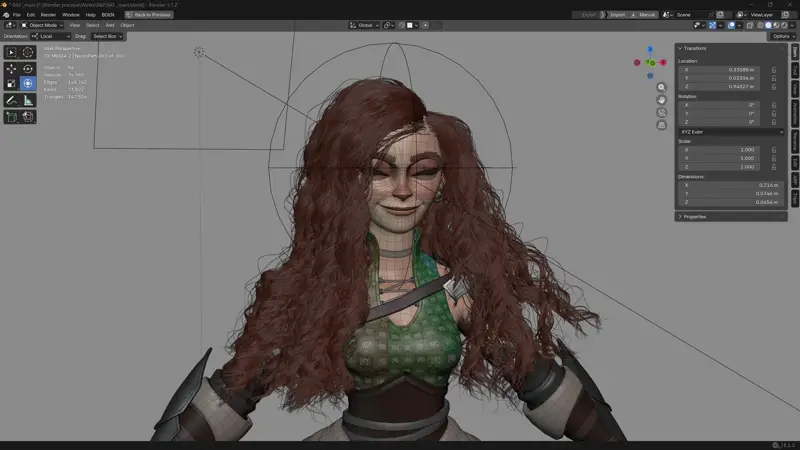The height and width of the screenshot is (450, 800).
Task: Open the overlays settings dropdown arrow
Action: (x=739, y=25)
